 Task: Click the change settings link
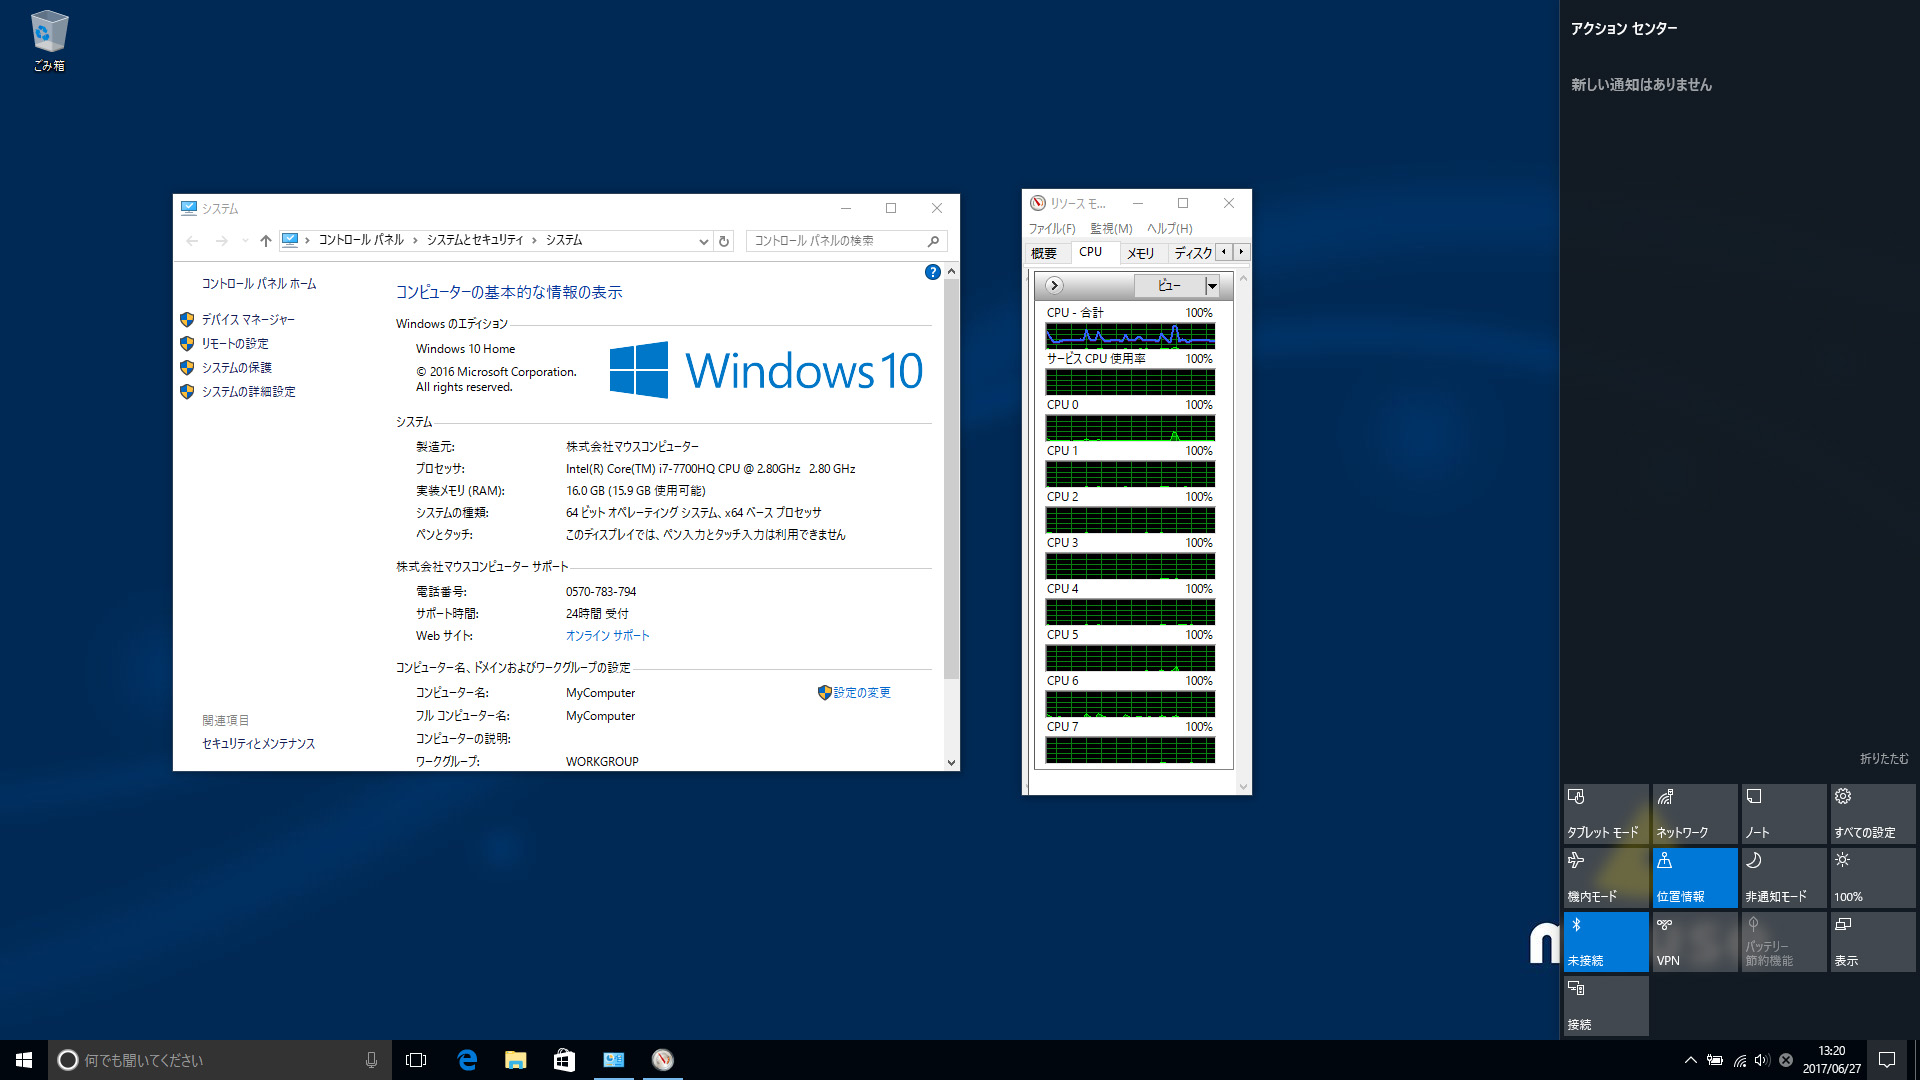[x=861, y=693]
